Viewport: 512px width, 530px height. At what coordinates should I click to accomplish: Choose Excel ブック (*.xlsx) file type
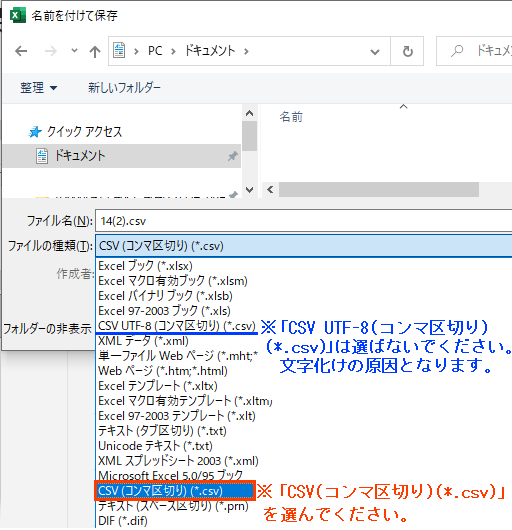[145, 266]
